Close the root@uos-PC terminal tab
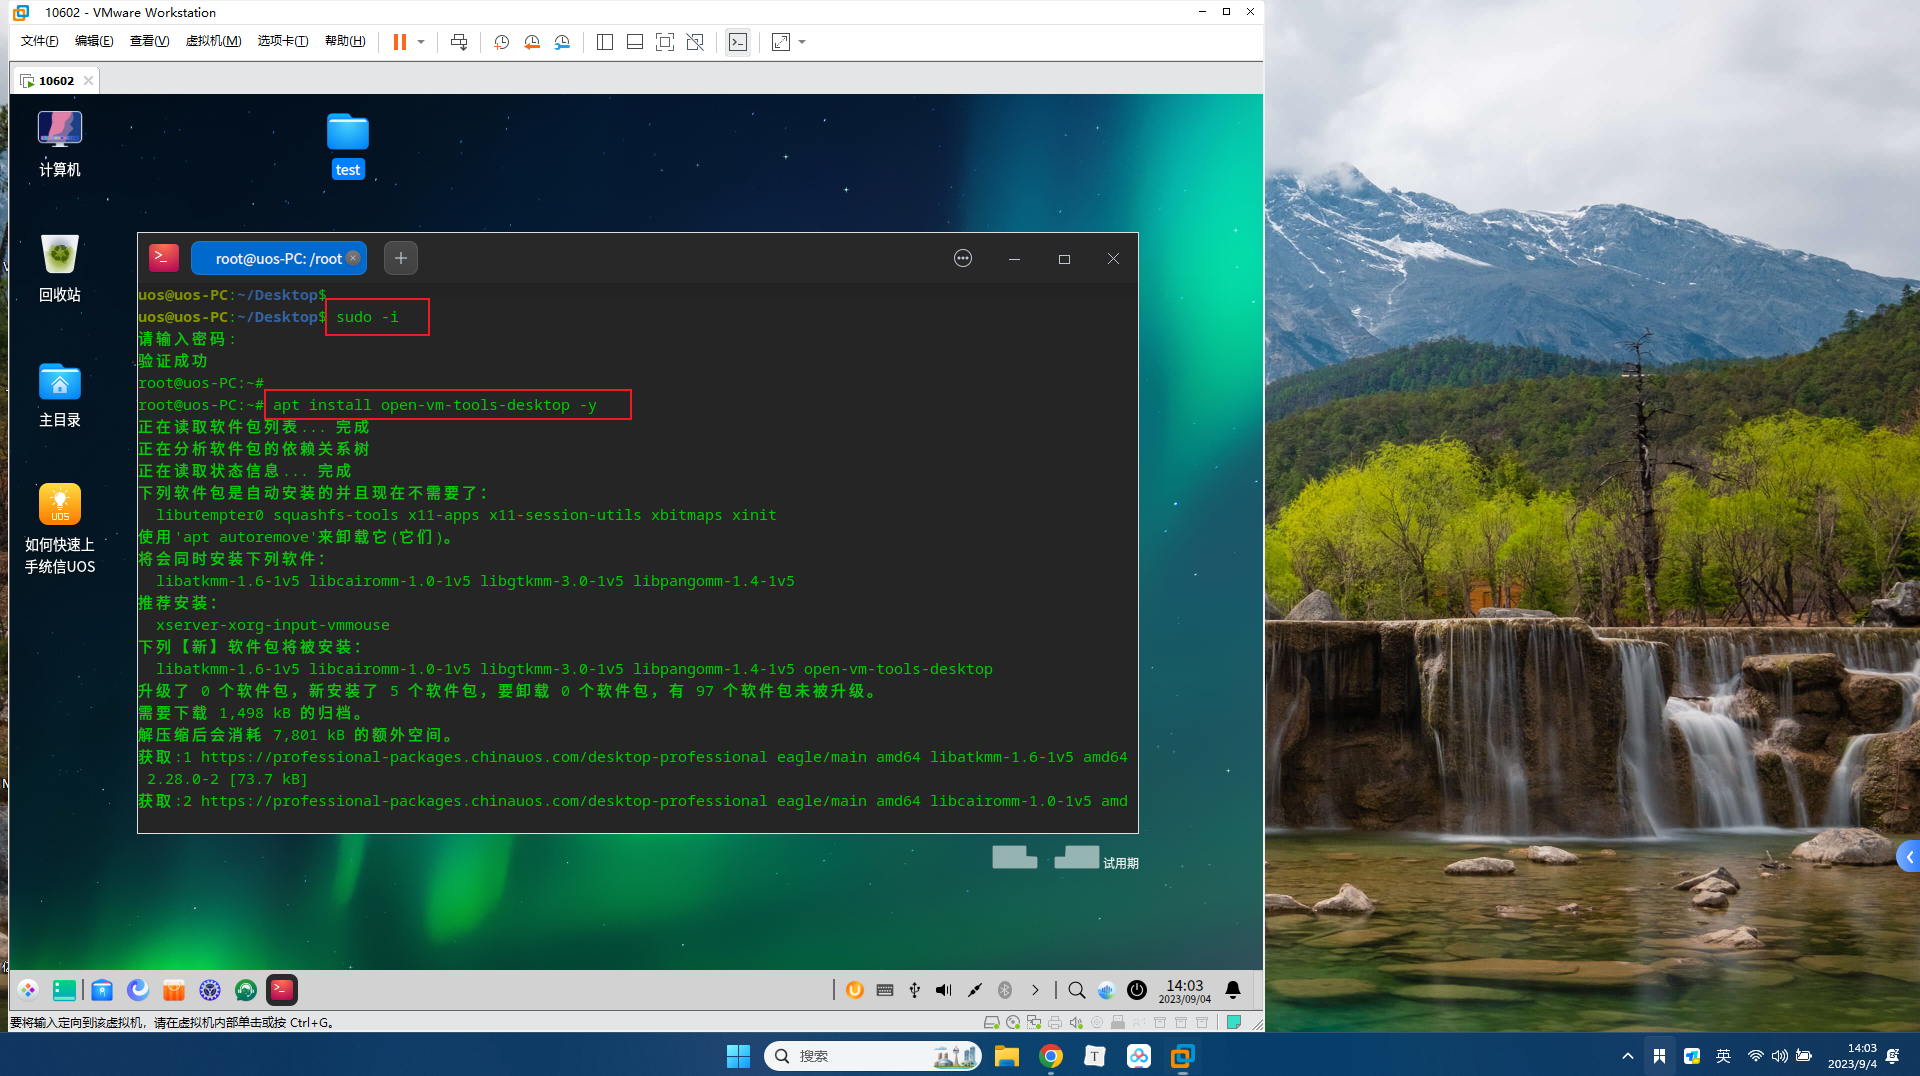Image resolution: width=1920 pixels, height=1076 pixels. 353,258
